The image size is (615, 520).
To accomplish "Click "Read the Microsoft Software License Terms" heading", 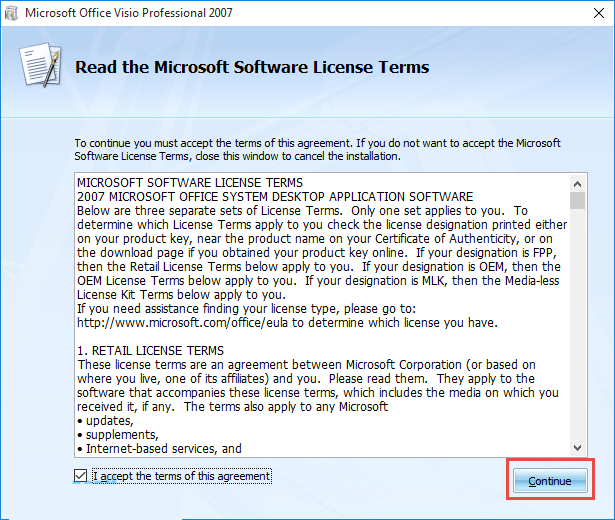I will [252, 67].
